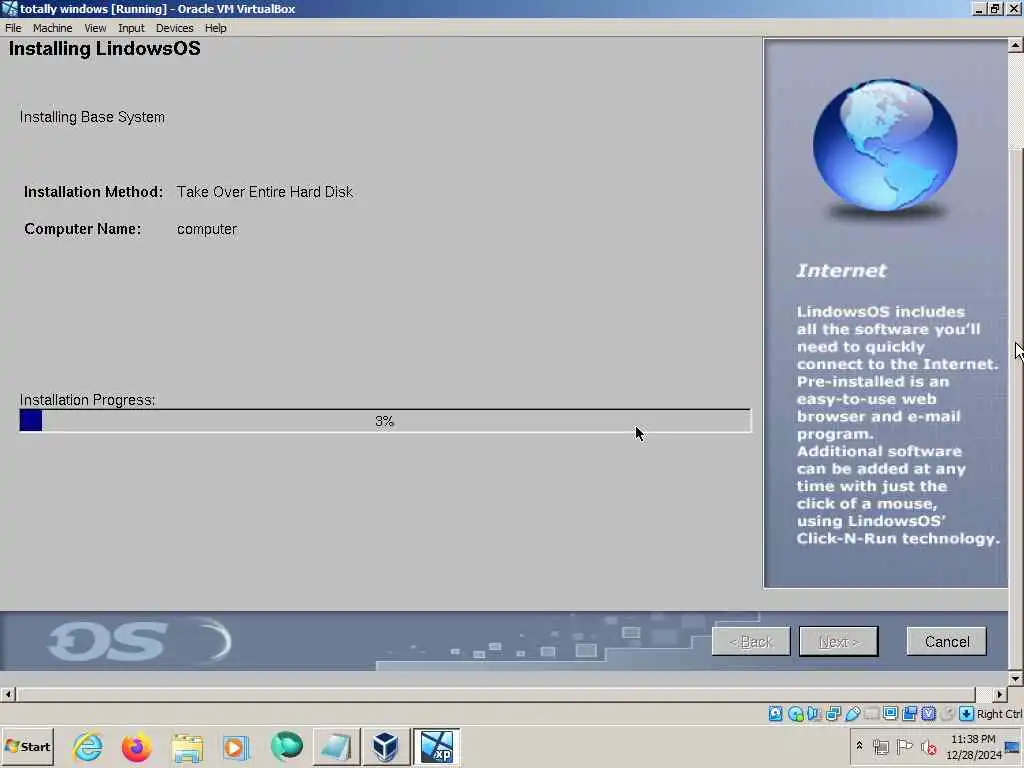Image resolution: width=1024 pixels, height=768 pixels.
Task: Click the green globe taskbar icon
Action: (286, 746)
